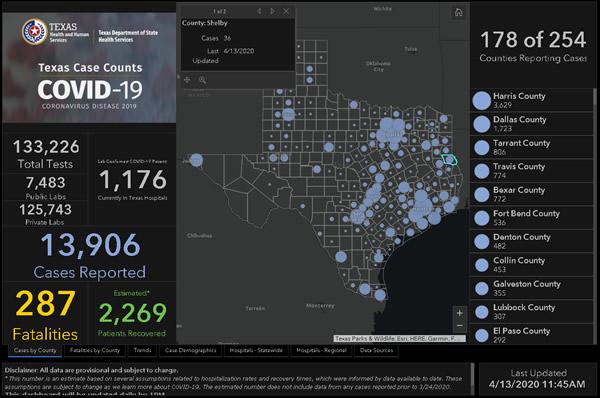
Task: Zoom in with the map plus button
Action: pyautogui.click(x=460, y=313)
